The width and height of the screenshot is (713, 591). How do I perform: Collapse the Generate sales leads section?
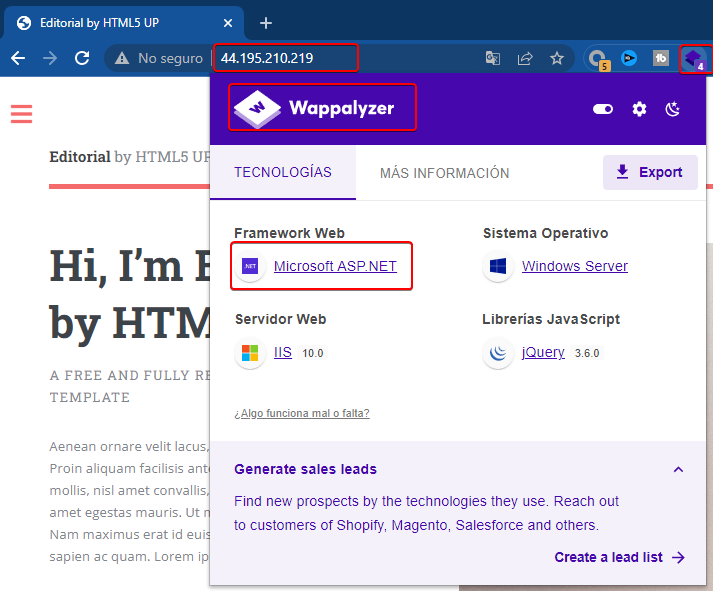pos(678,469)
